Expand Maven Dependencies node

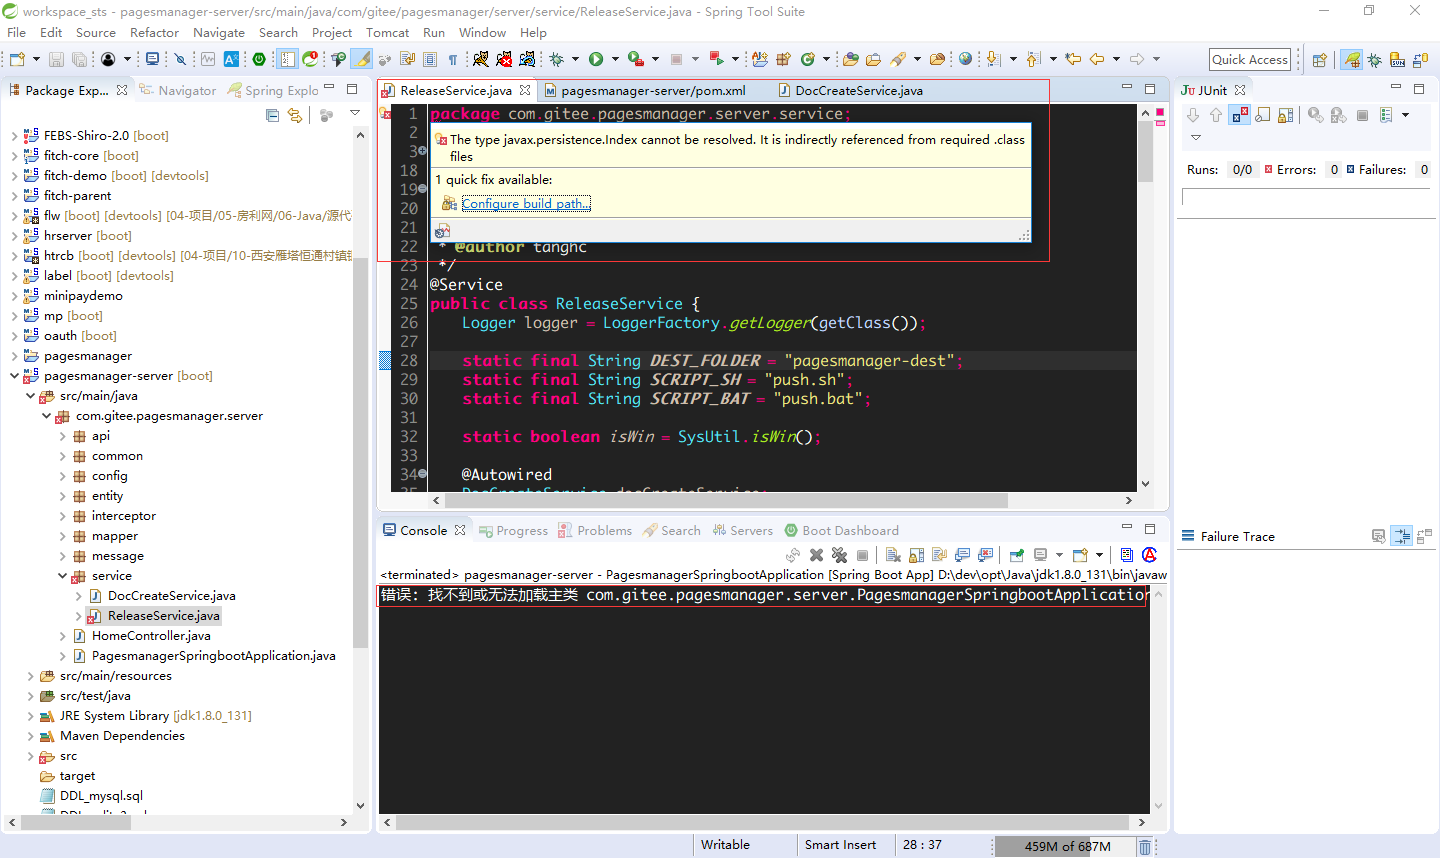point(30,736)
